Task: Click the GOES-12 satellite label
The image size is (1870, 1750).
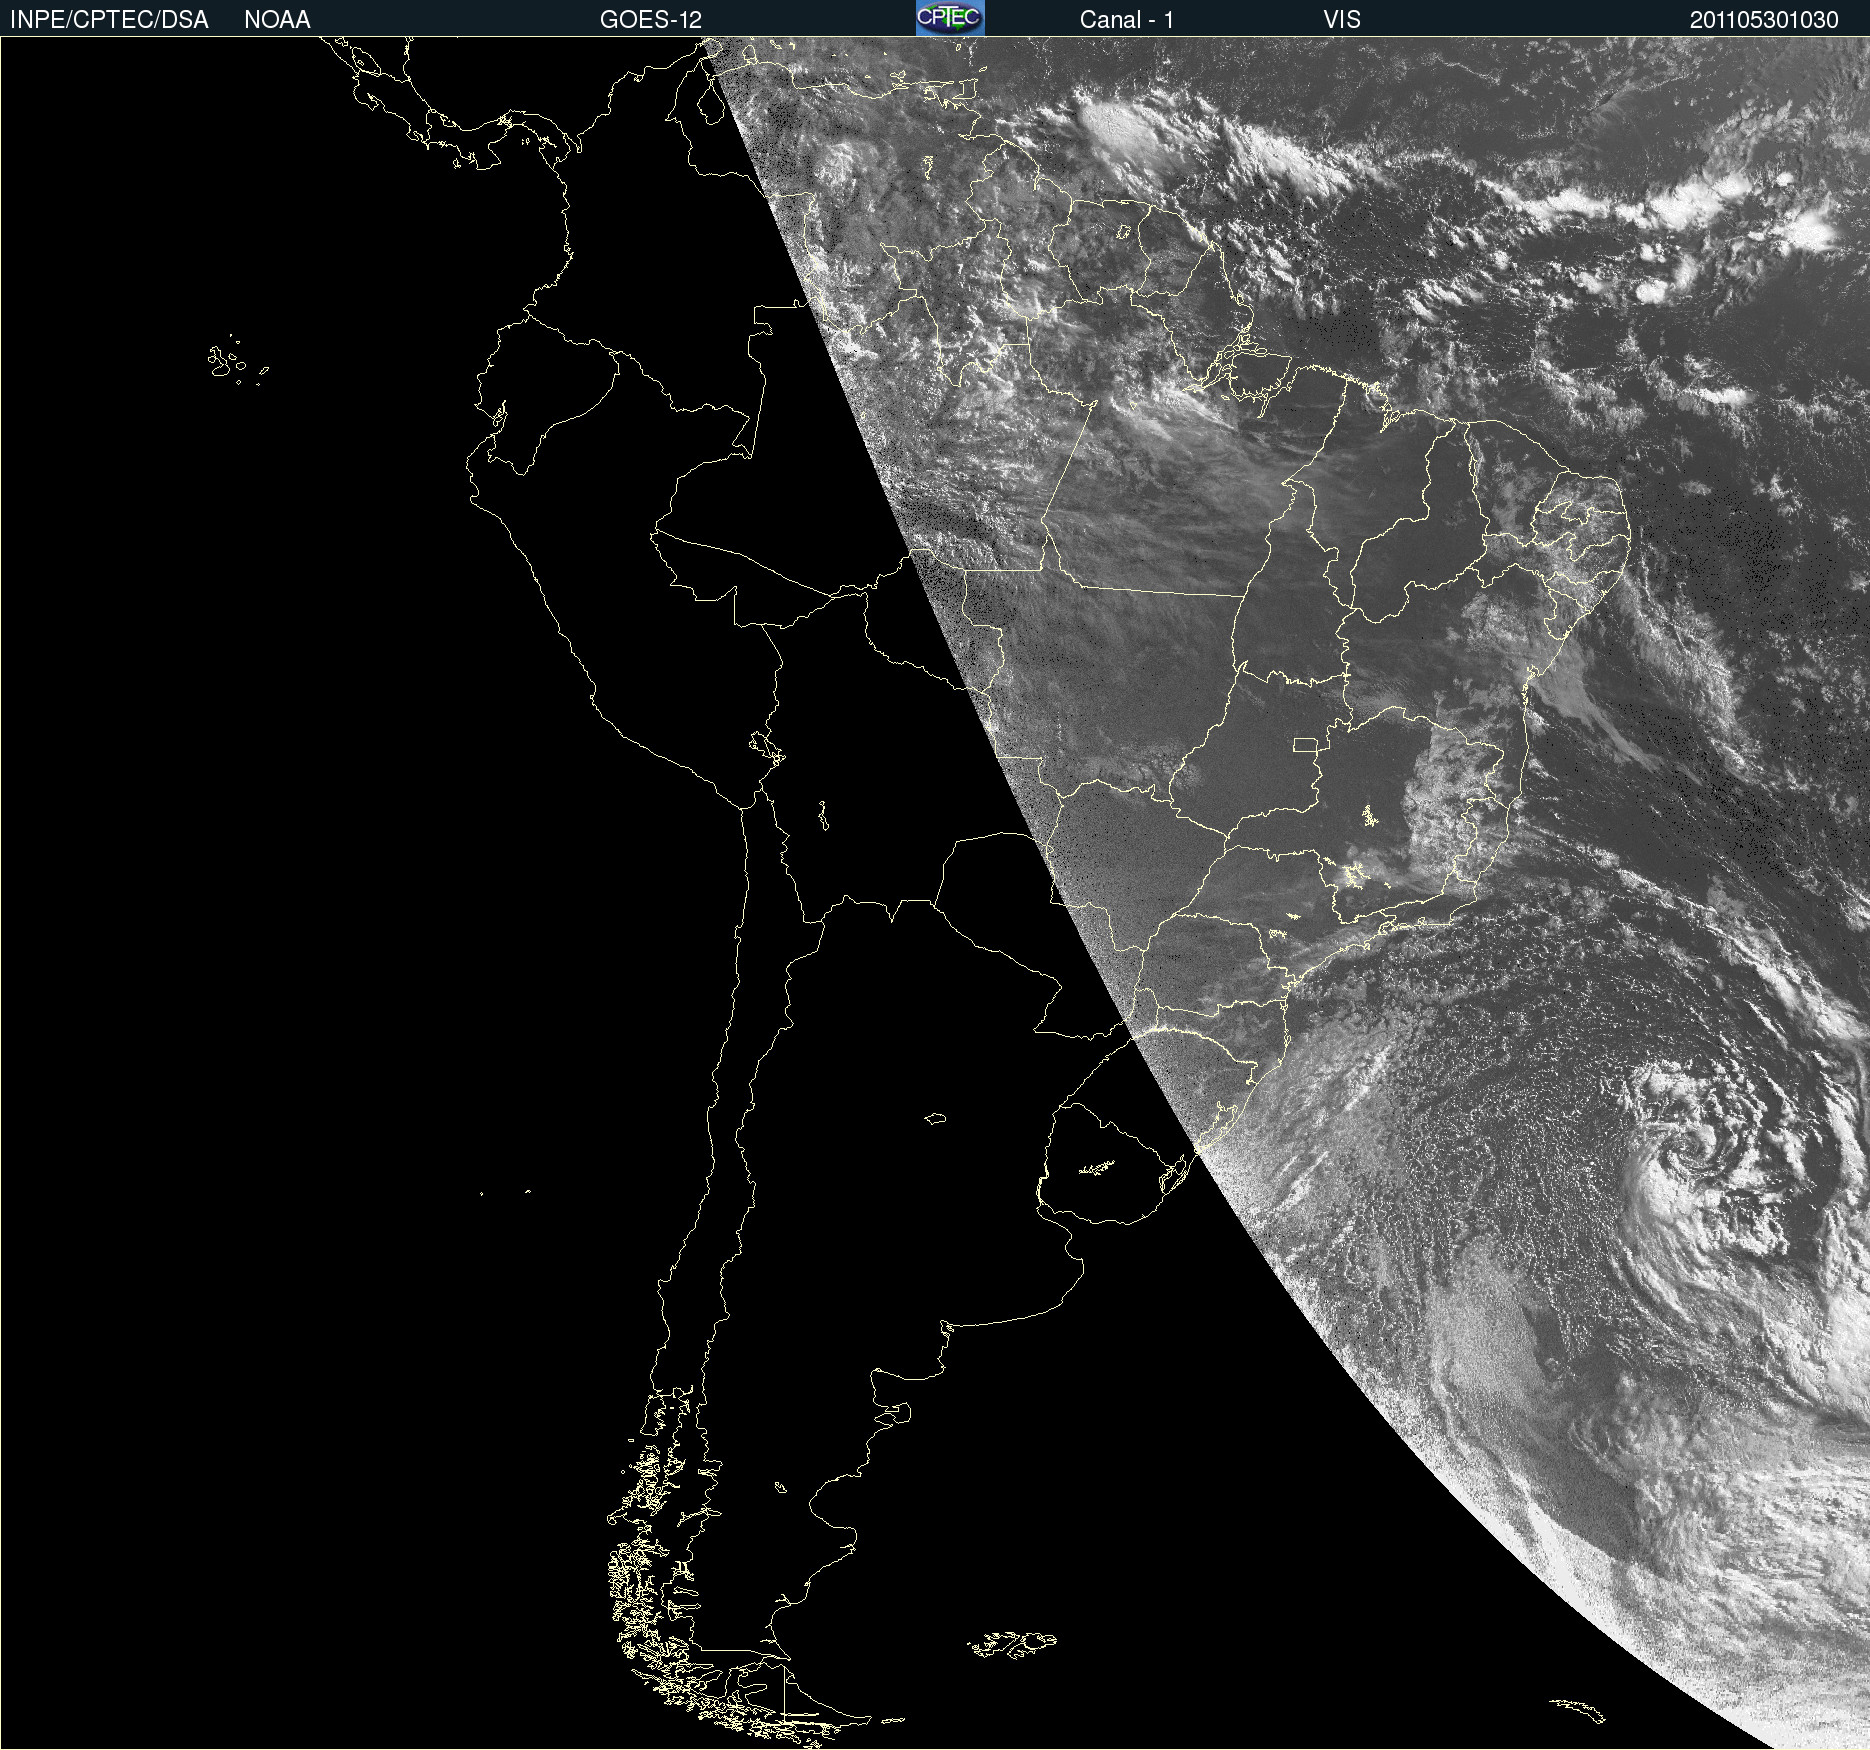Action: point(651,20)
